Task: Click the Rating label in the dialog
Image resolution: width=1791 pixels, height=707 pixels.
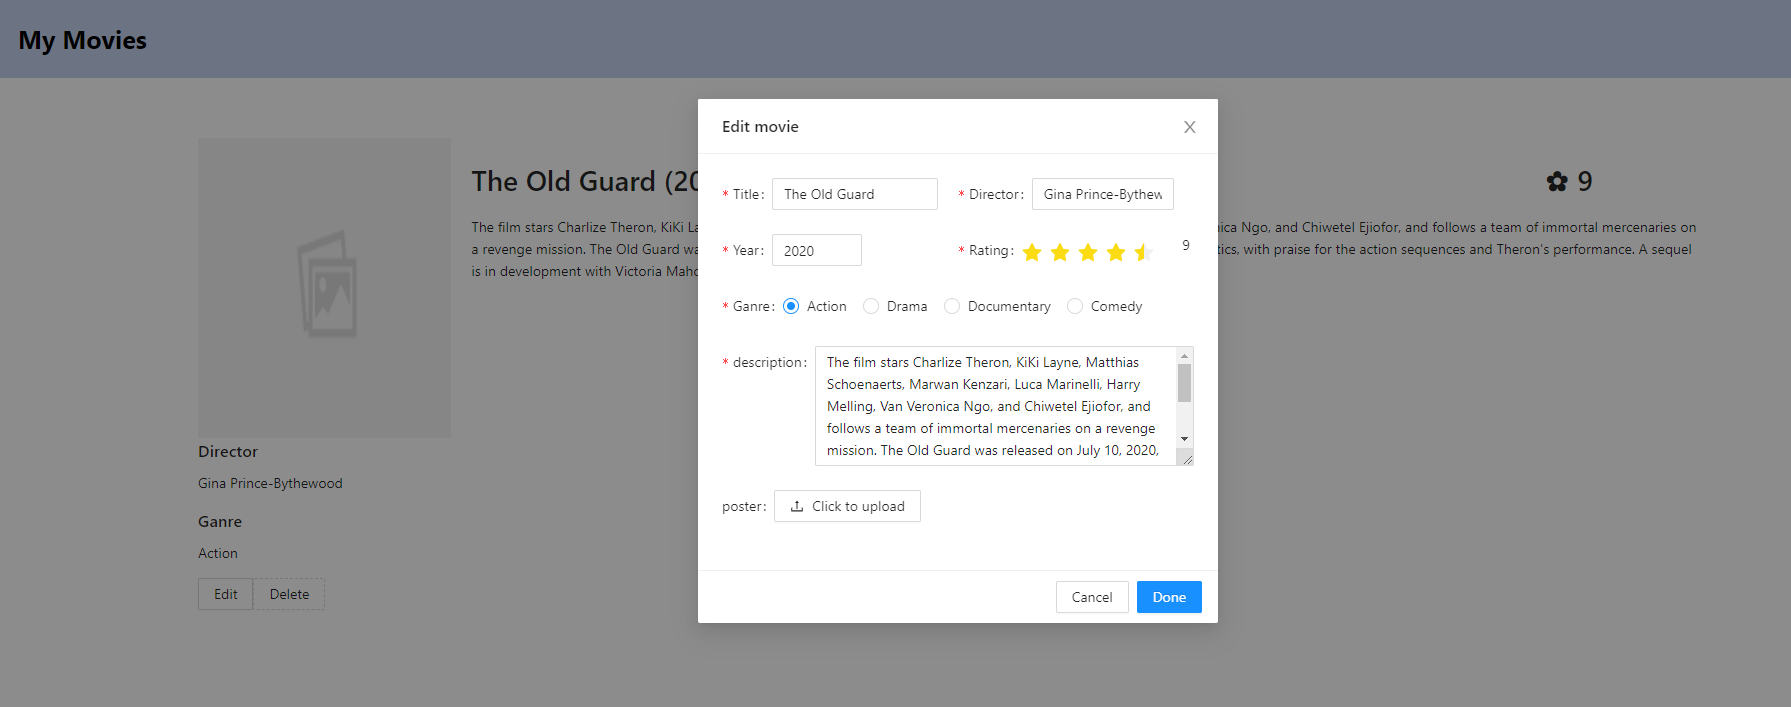Action: click(x=990, y=250)
